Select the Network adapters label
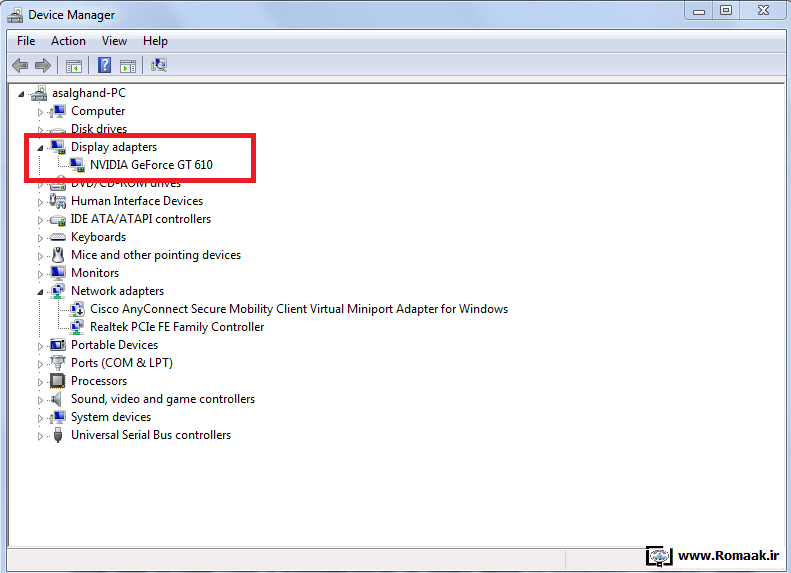Viewport: 791px width, 573px height. coord(118,291)
